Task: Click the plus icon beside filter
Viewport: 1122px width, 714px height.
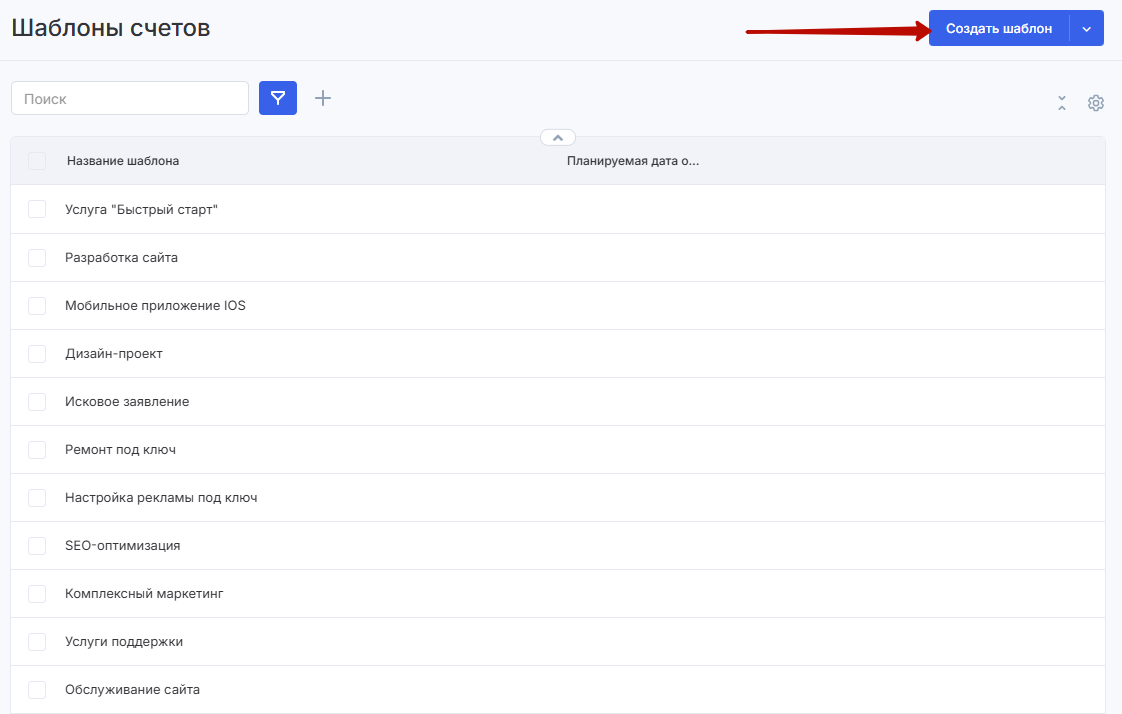Action: (x=323, y=98)
